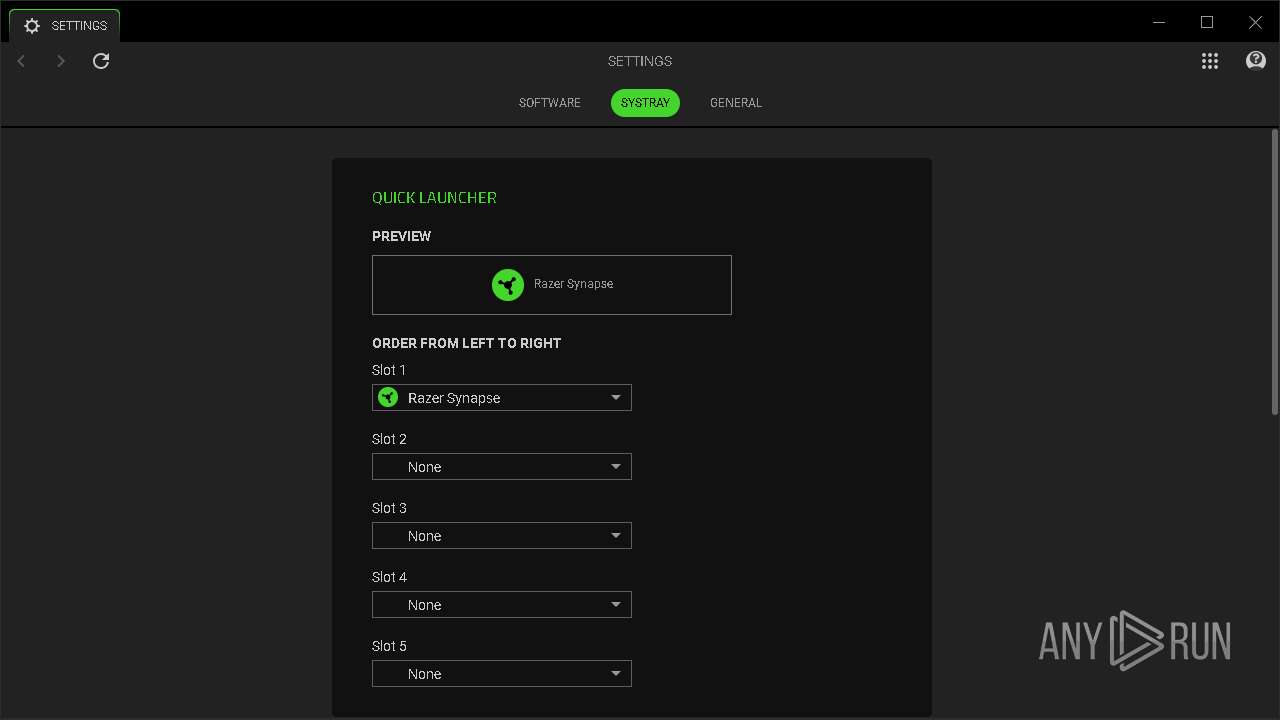1280x720 pixels.
Task: Click the Quick Launcher preview box
Action: coord(552,285)
